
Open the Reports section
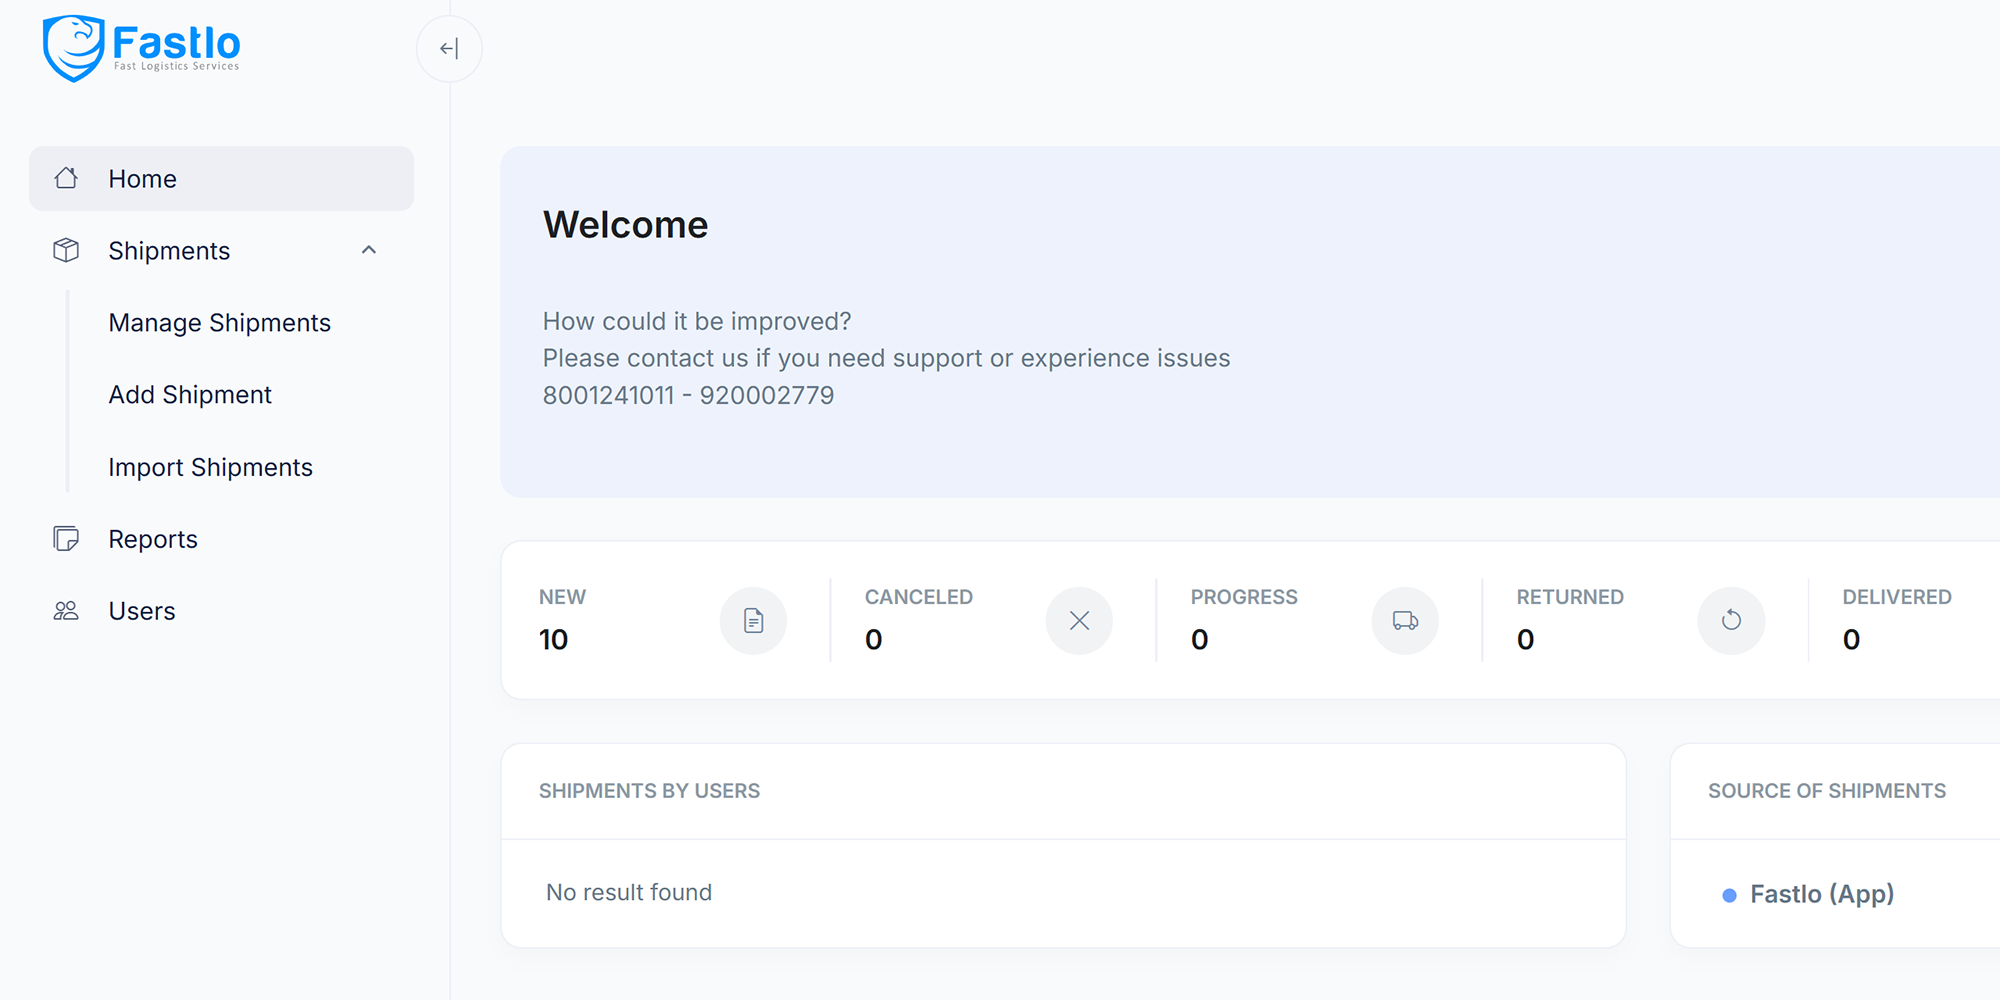(153, 539)
